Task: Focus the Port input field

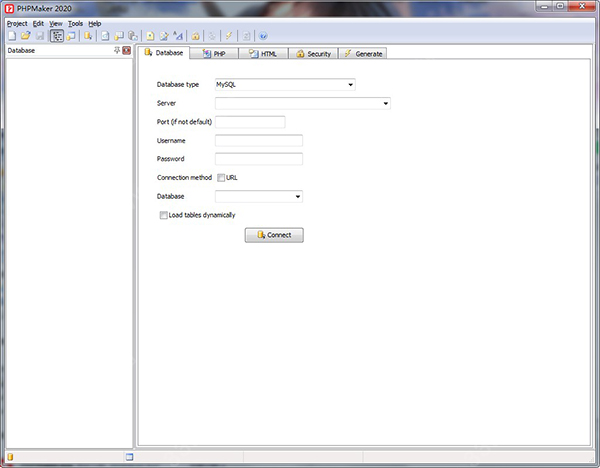Action: (x=250, y=122)
